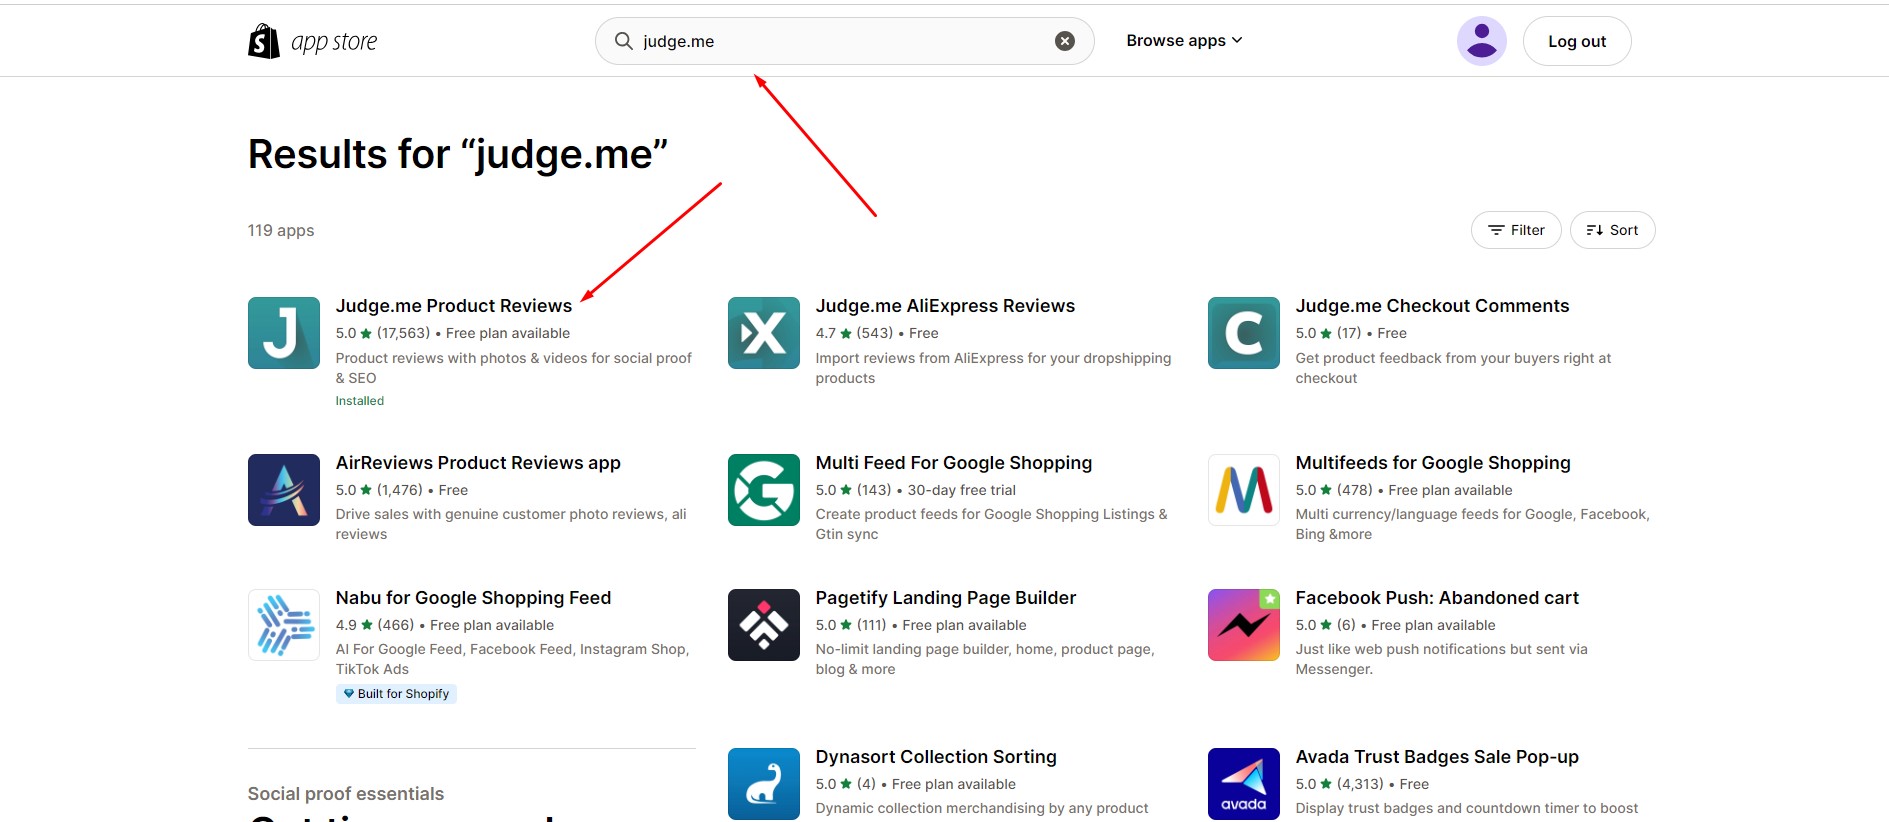Open the Sort options
This screenshot has width=1889, height=822.
pos(1613,230)
